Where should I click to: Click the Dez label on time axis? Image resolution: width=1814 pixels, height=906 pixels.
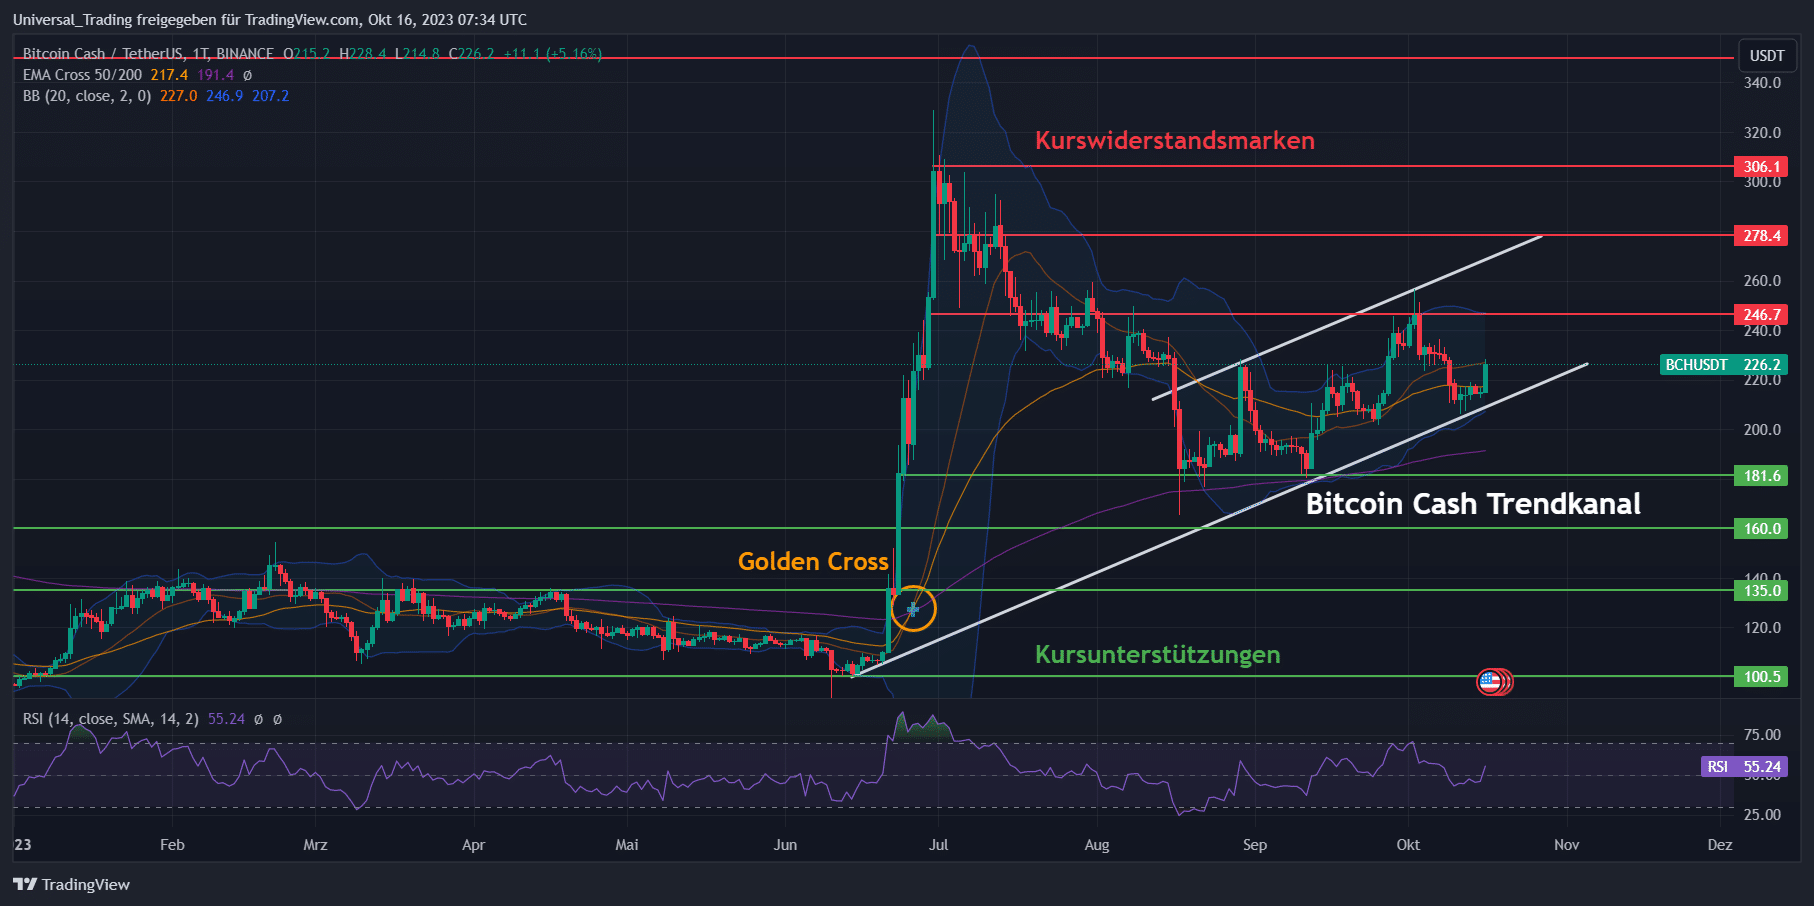tap(1720, 845)
